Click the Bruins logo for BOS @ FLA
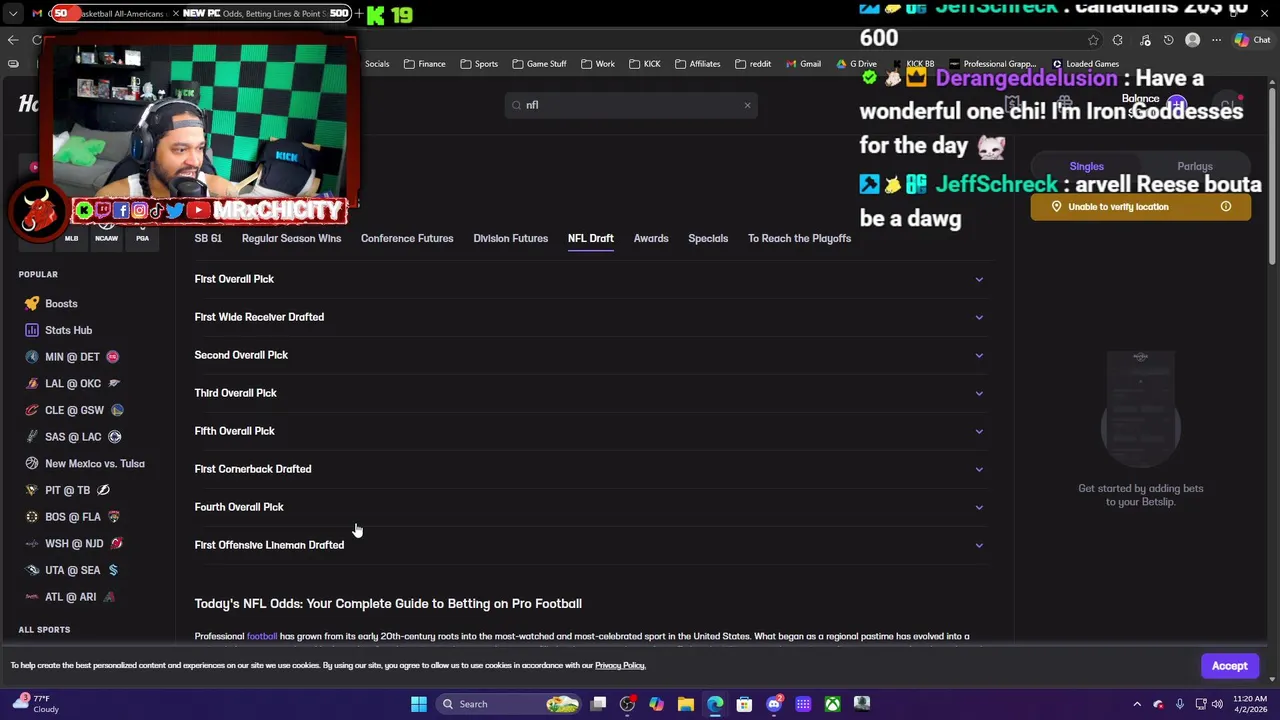1280x720 pixels. point(32,517)
